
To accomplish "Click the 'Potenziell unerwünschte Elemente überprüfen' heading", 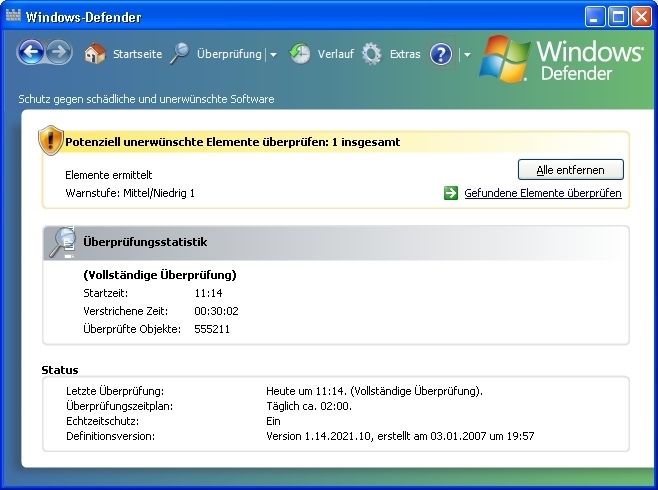I will [x=232, y=142].
